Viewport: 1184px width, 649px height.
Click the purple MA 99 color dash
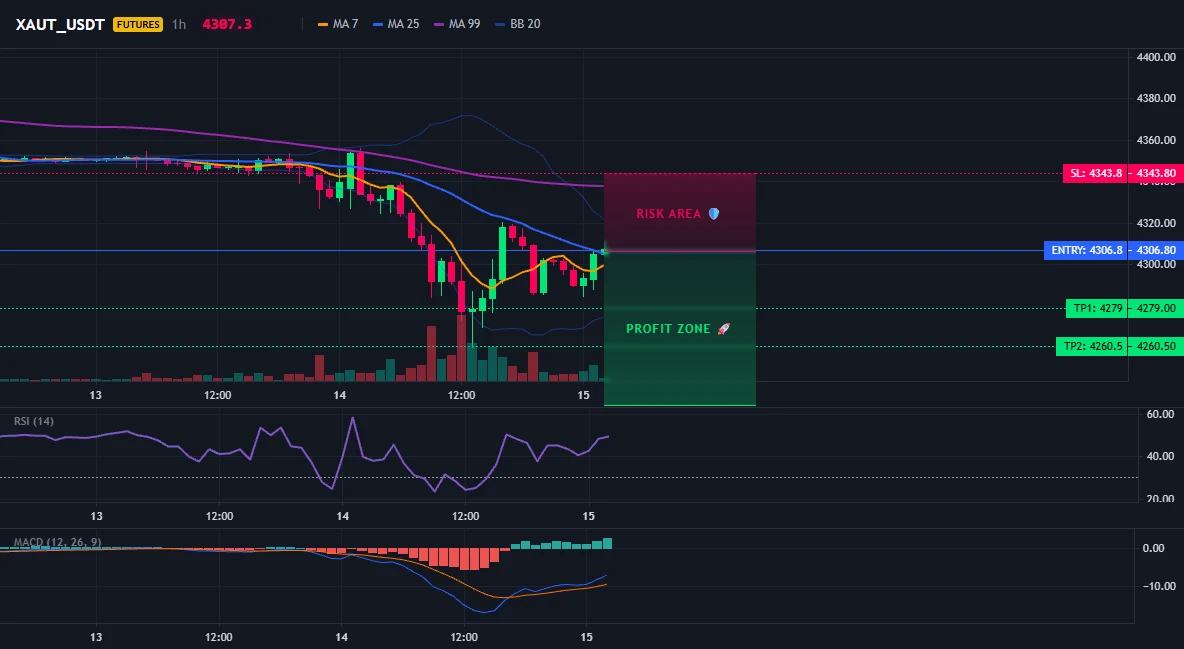tap(439, 24)
